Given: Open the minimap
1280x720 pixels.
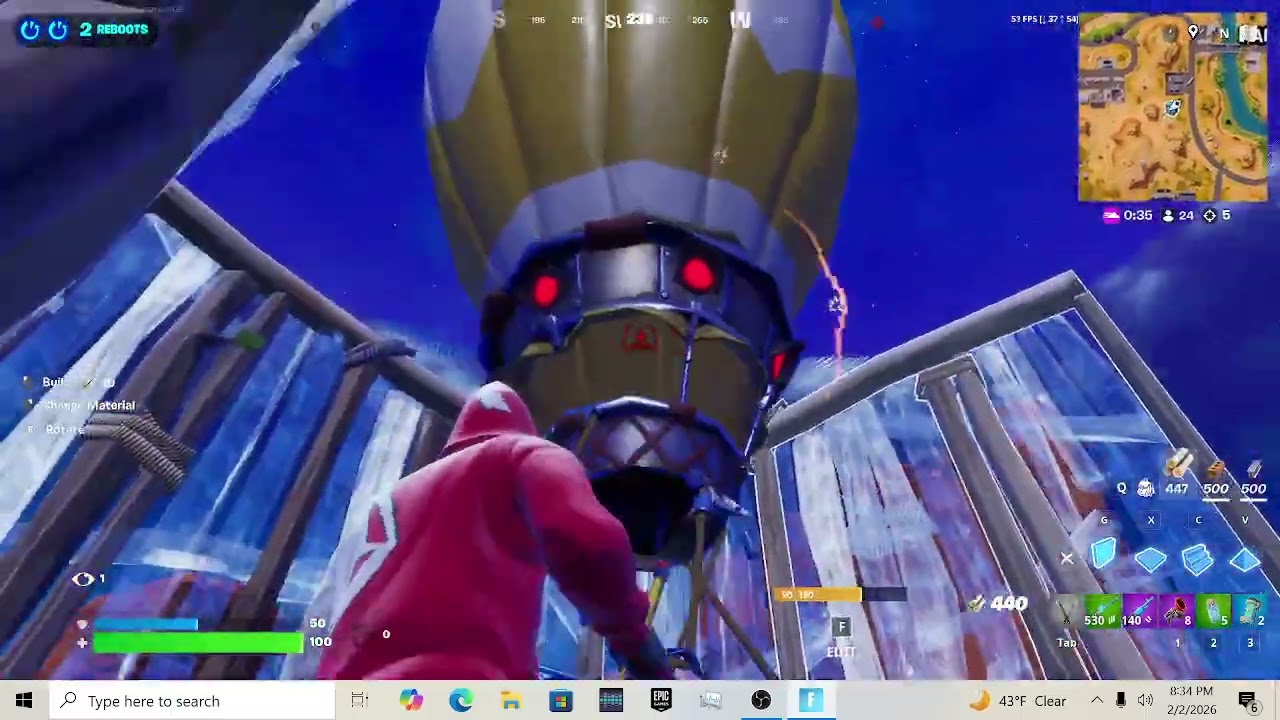Looking at the screenshot, I should (1173, 107).
